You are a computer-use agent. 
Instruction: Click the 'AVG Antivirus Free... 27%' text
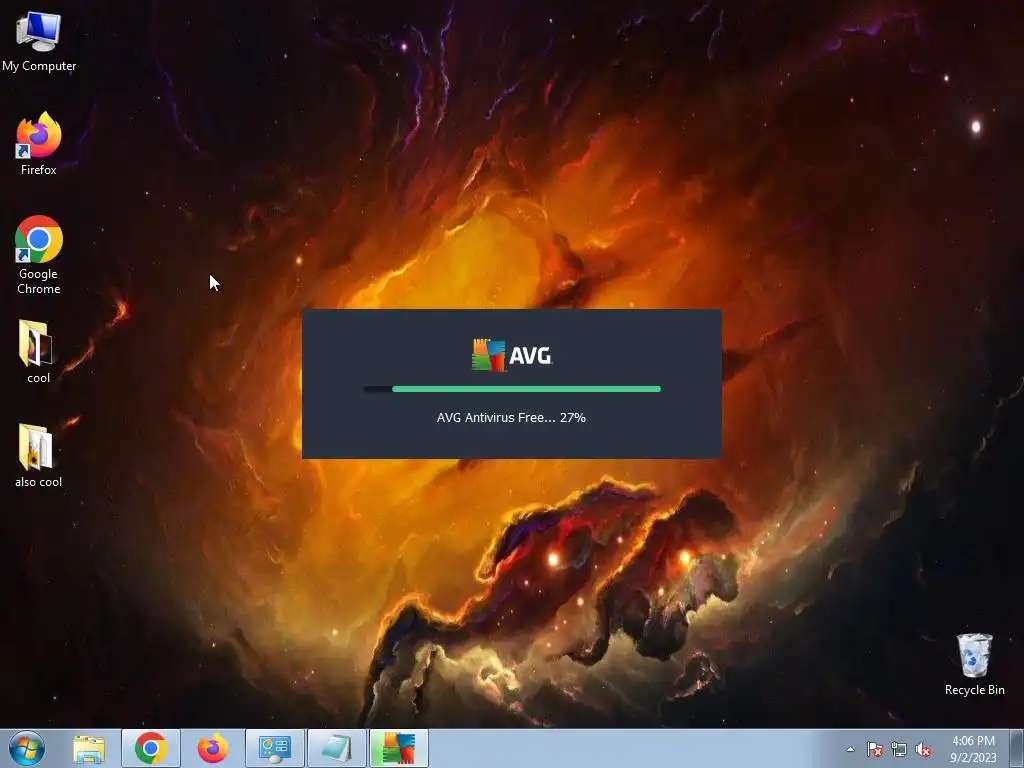click(x=511, y=418)
